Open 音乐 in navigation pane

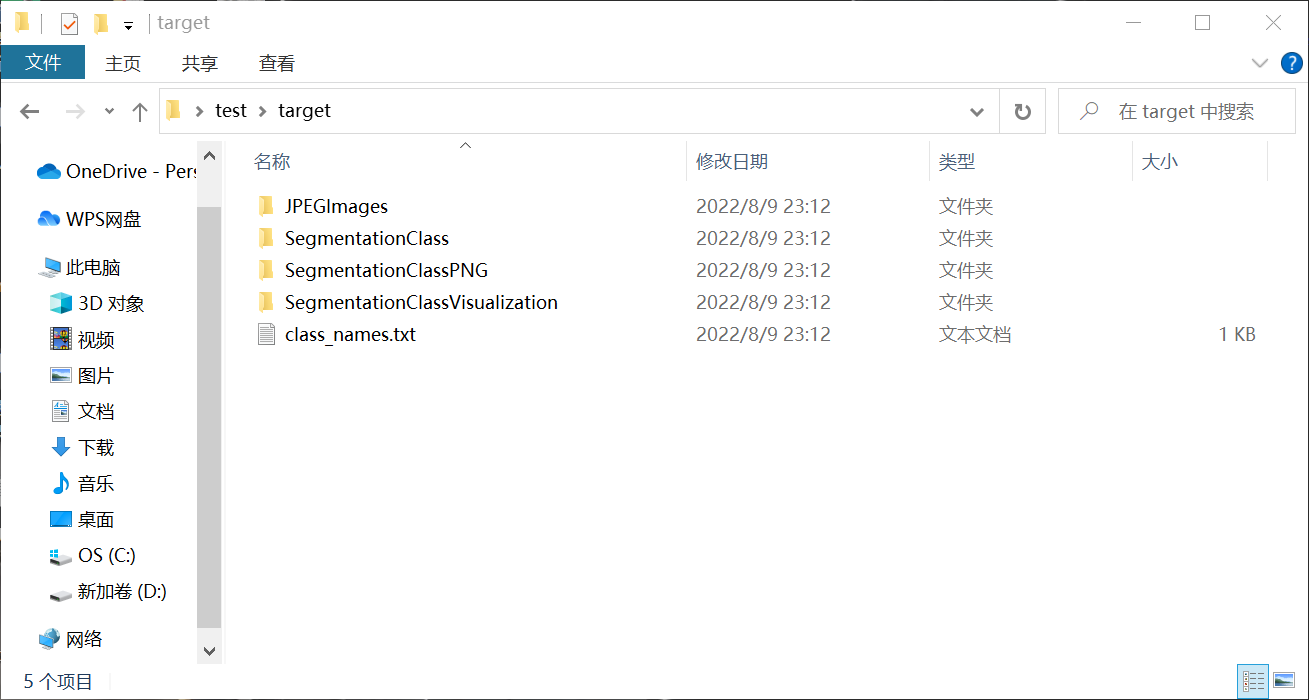(82, 483)
